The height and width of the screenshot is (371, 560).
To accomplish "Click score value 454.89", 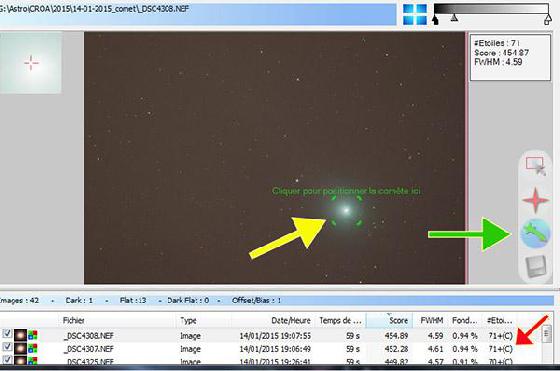I will (396, 336).
